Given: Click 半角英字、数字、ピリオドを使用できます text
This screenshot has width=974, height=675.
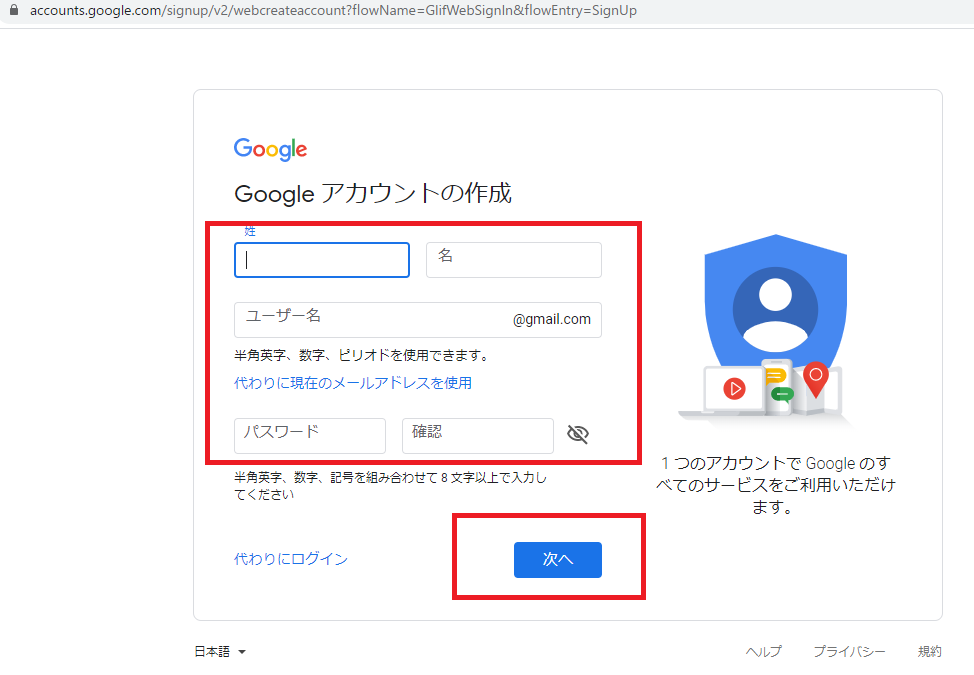Looking at the screenshot, I should [x=363, y=355].
